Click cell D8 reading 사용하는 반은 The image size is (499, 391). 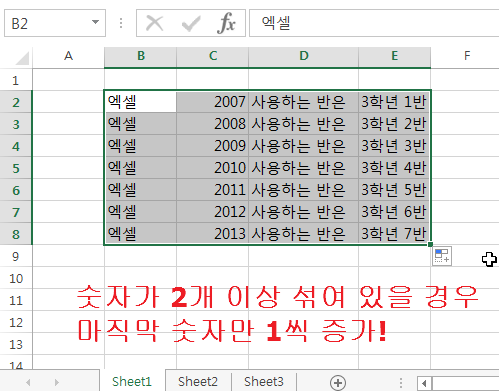[x=304, y=234]
